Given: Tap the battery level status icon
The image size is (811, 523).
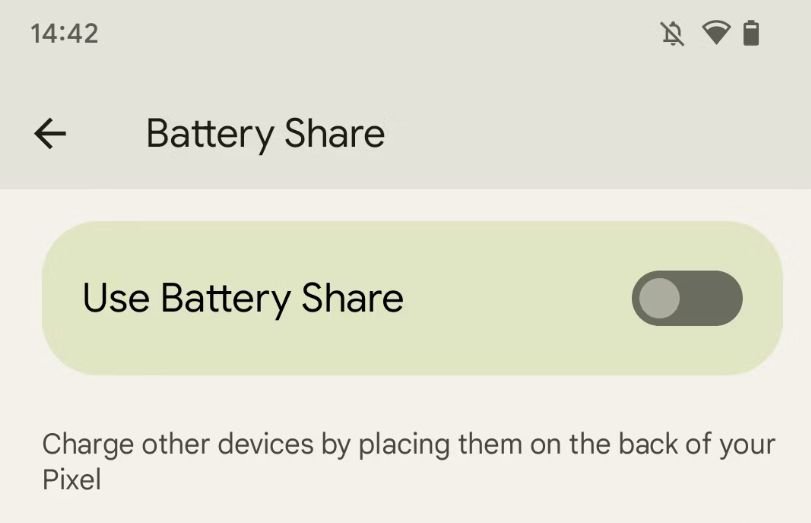Looking at the screenshot, I should tap(752, 34).
